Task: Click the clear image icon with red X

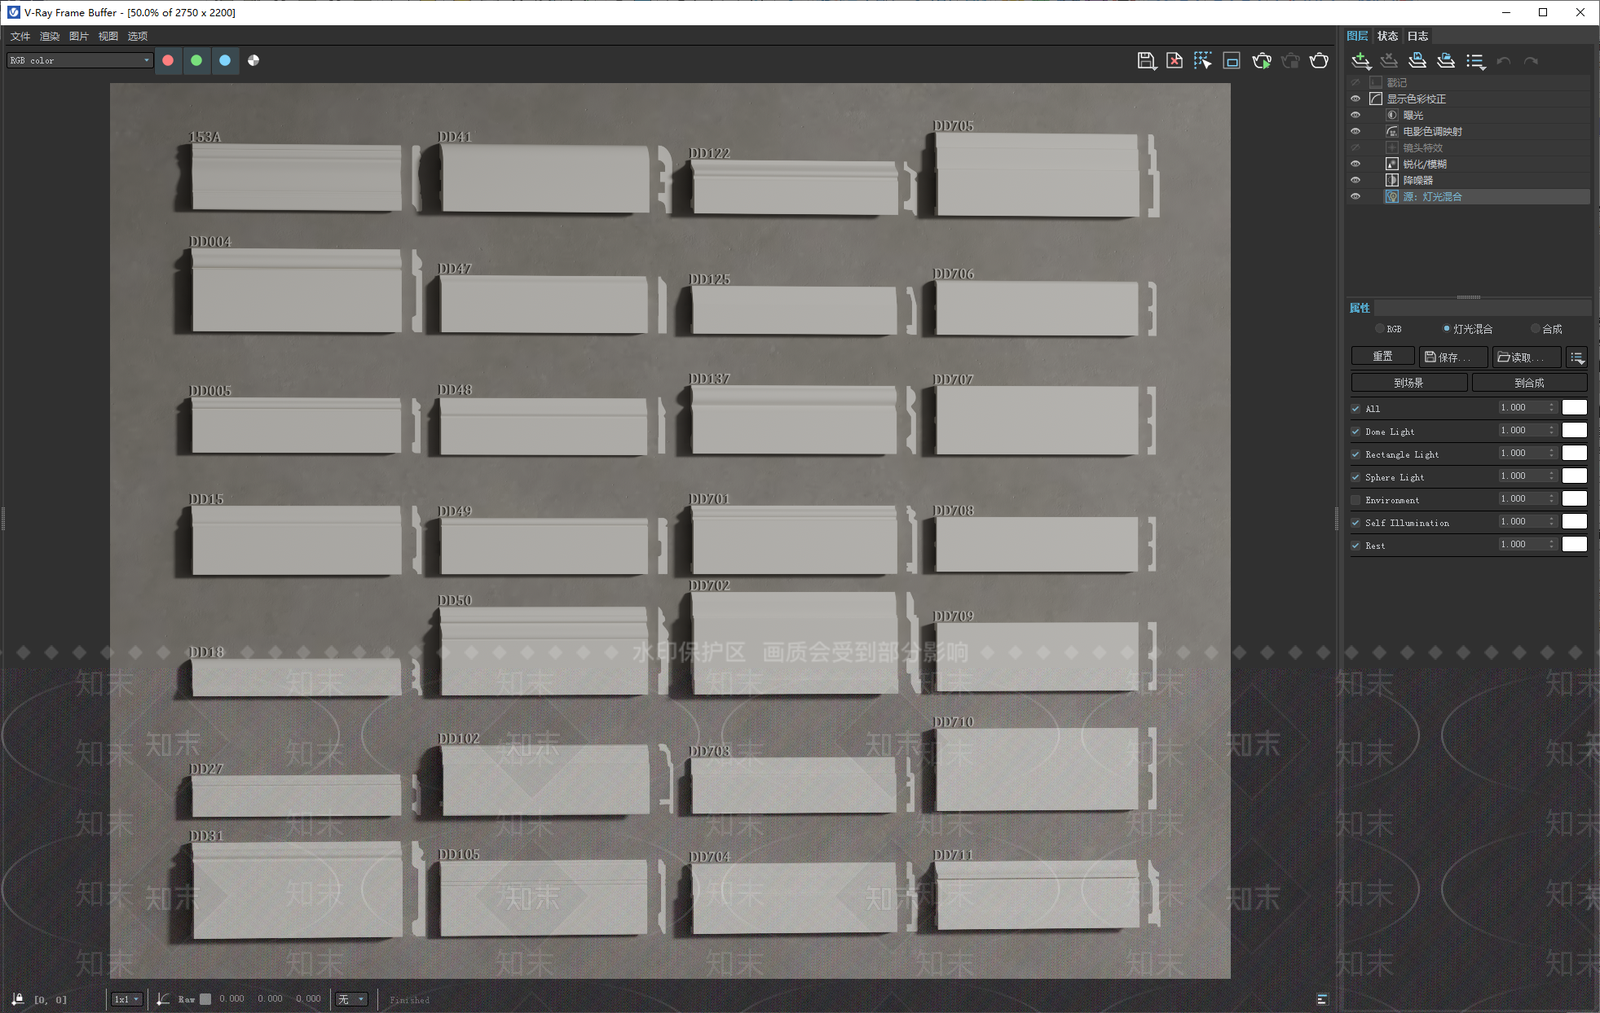Action: click(x=1174, y=61)
